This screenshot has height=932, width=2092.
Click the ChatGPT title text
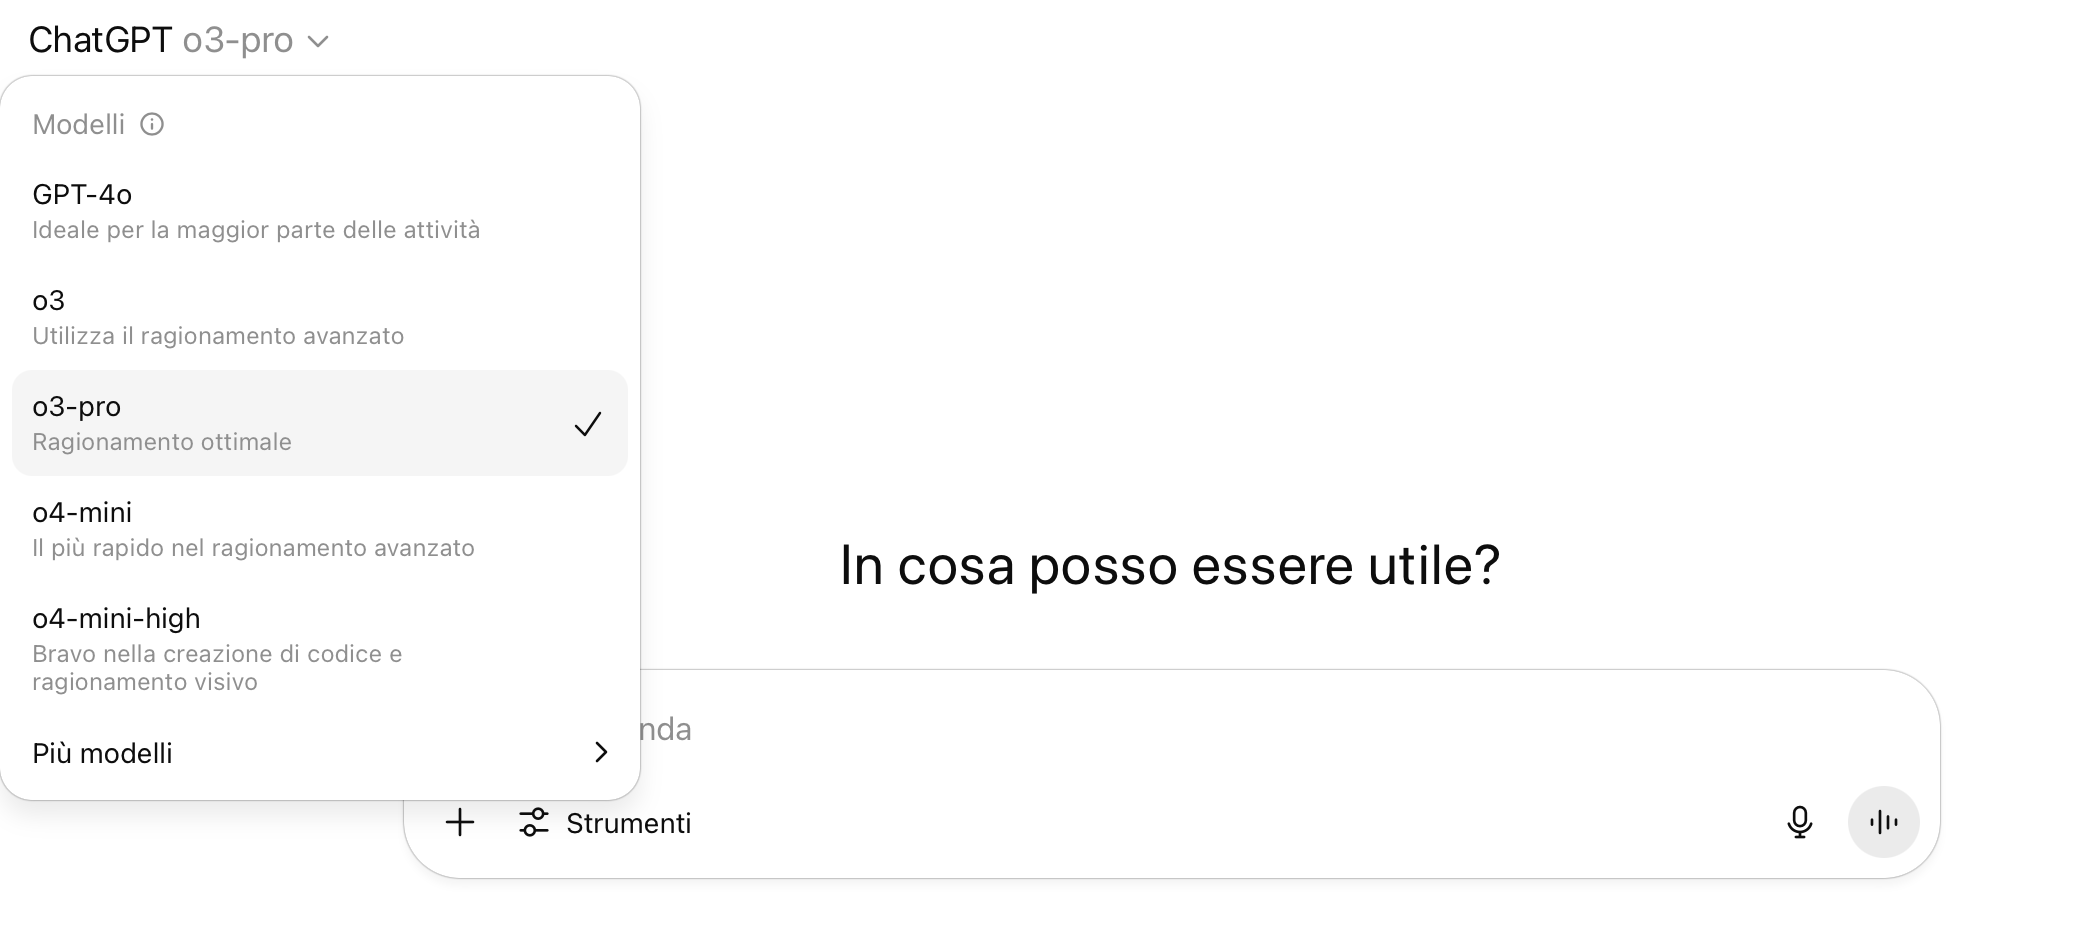point(100,40)
